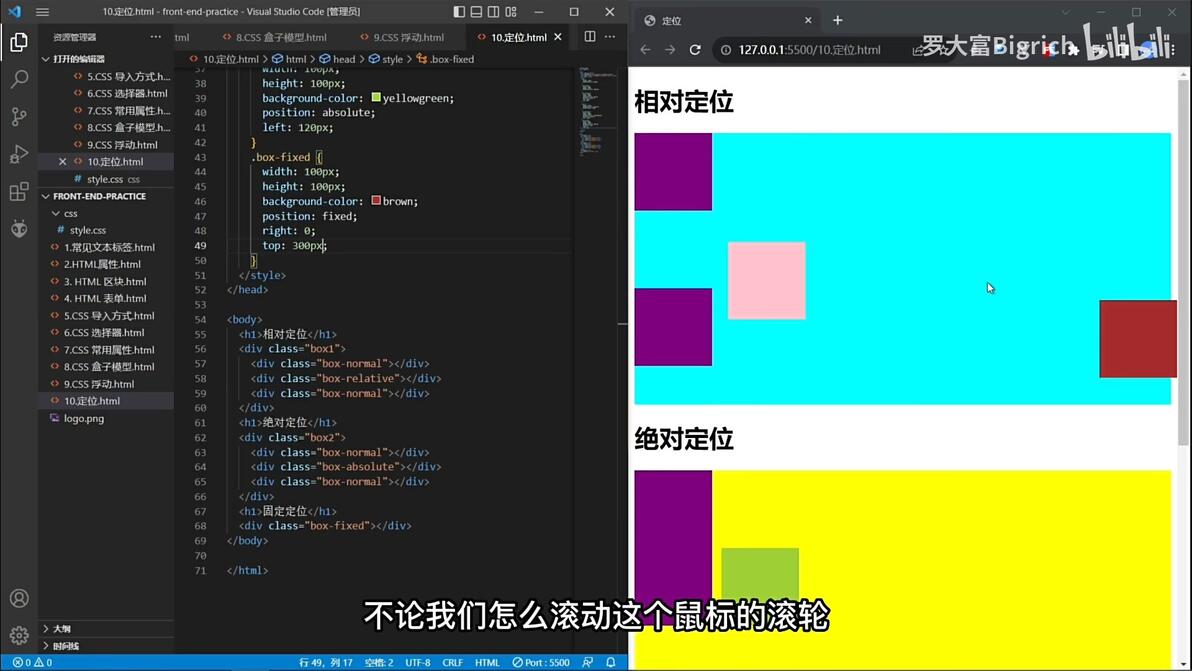1192x671 pixels.
Task: Toggle primary side bar layout icon
Action: coord(458,11)
